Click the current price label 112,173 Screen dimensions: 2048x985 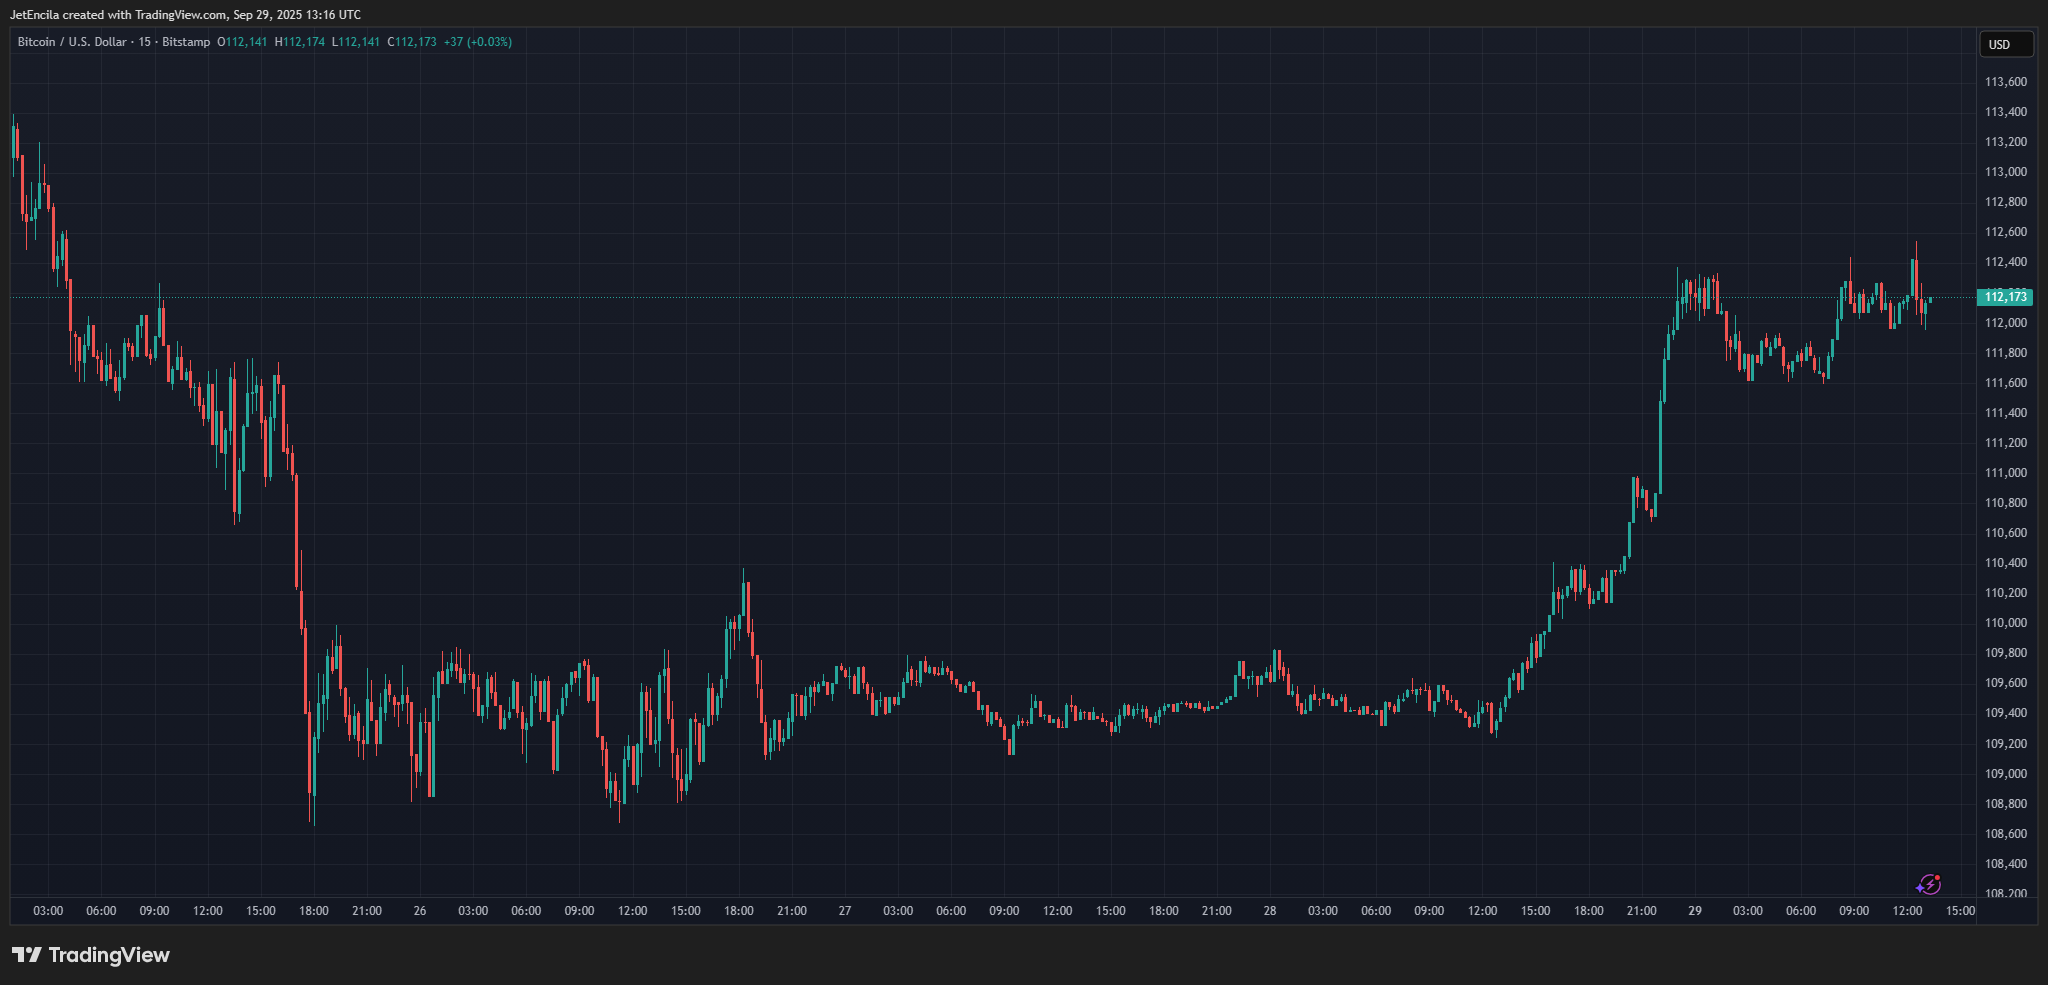coord(2005,297)
